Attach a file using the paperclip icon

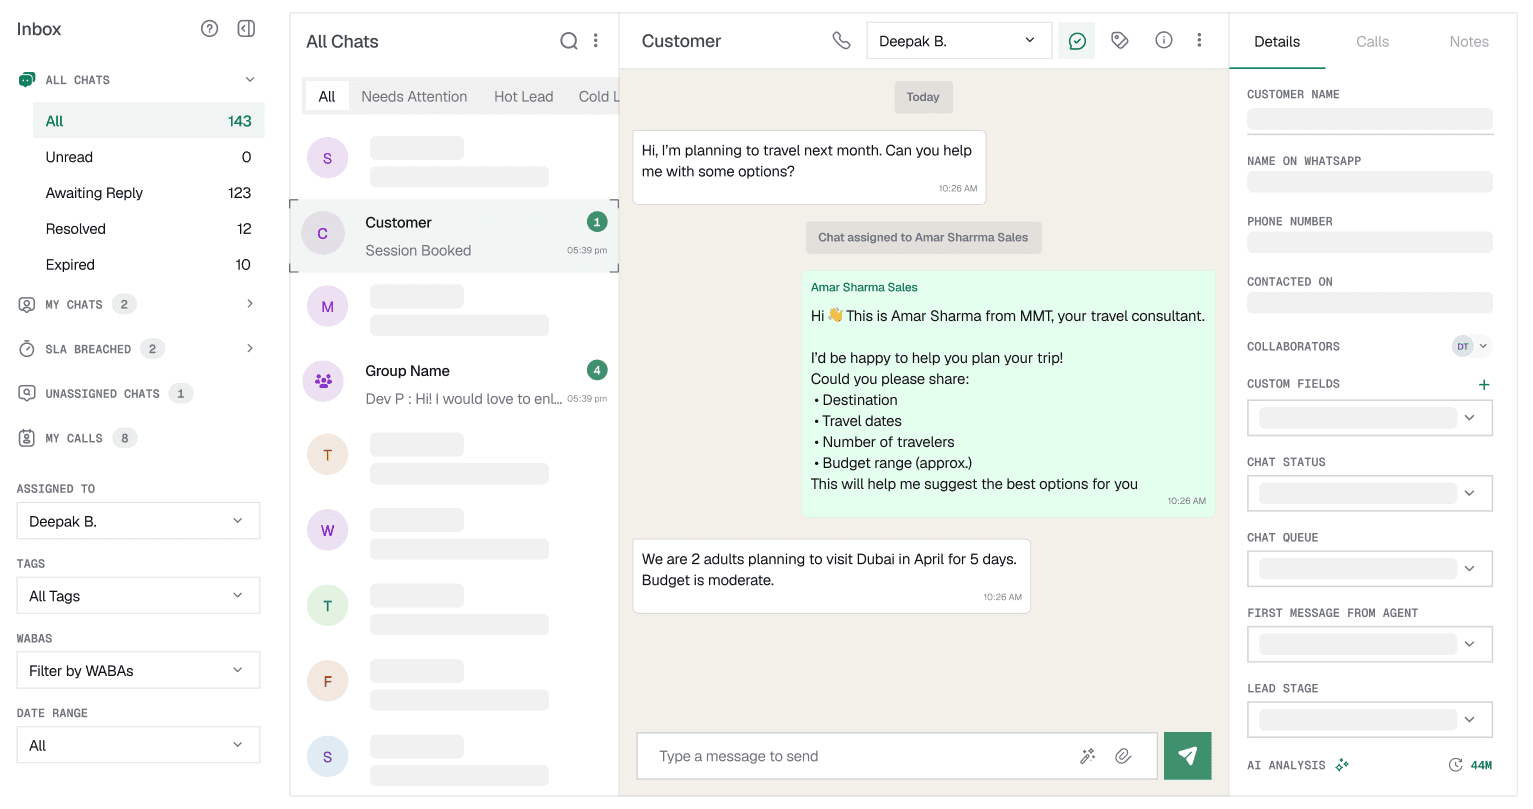click(x=1123, y=756)
